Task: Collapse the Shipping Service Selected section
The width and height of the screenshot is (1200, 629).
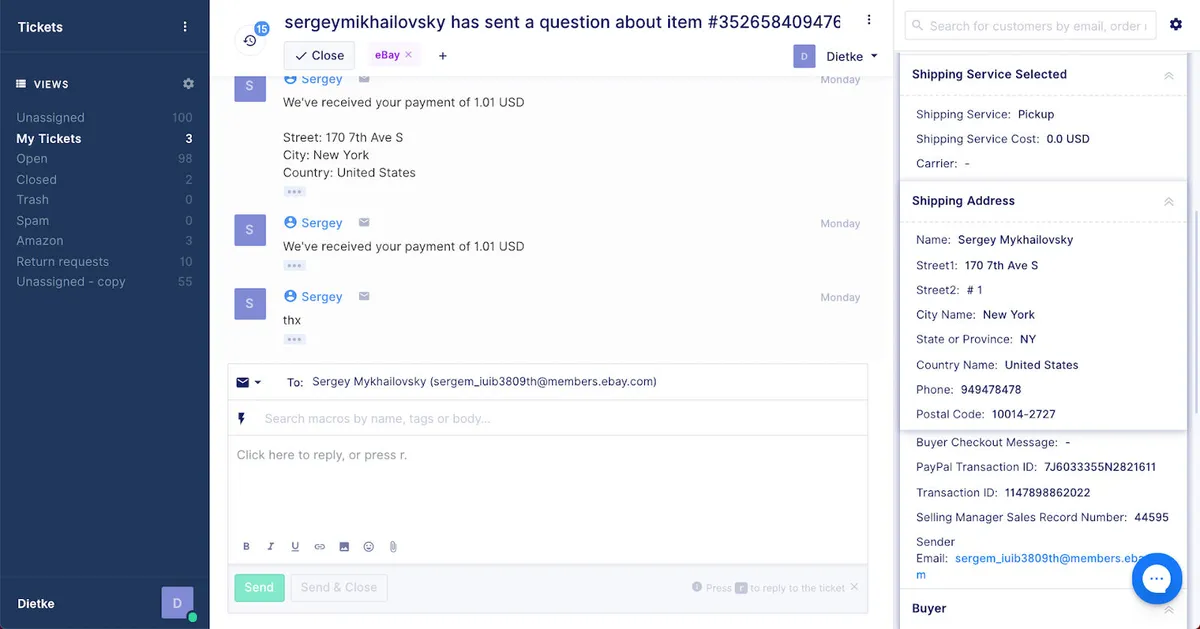Action: click(1168, 75)
